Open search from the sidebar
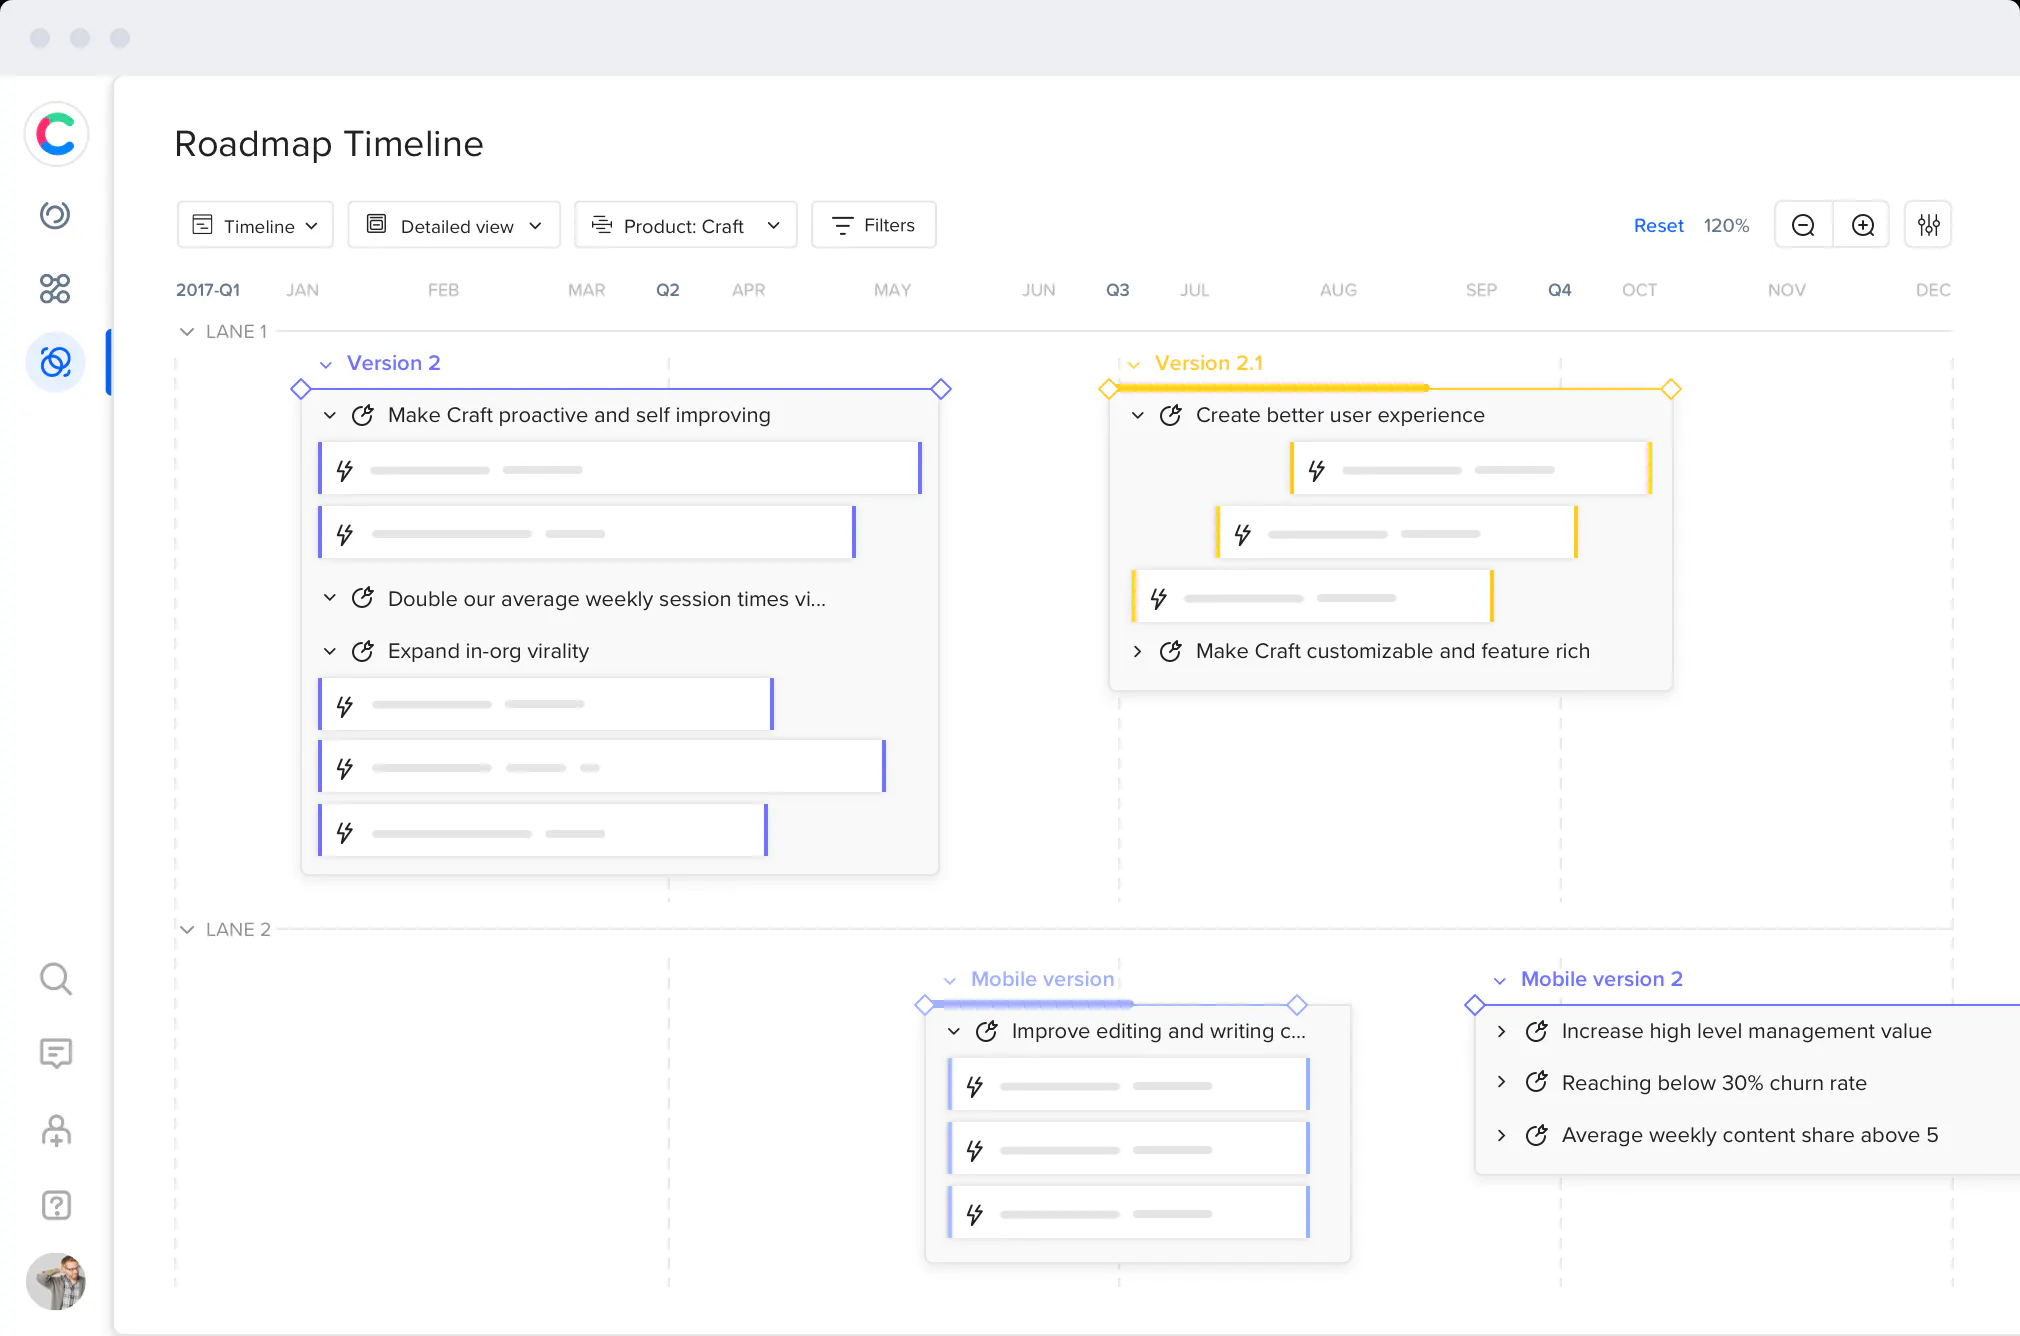The width and height of the screenshot is (2020, 1336). click(x=55, y=979)
